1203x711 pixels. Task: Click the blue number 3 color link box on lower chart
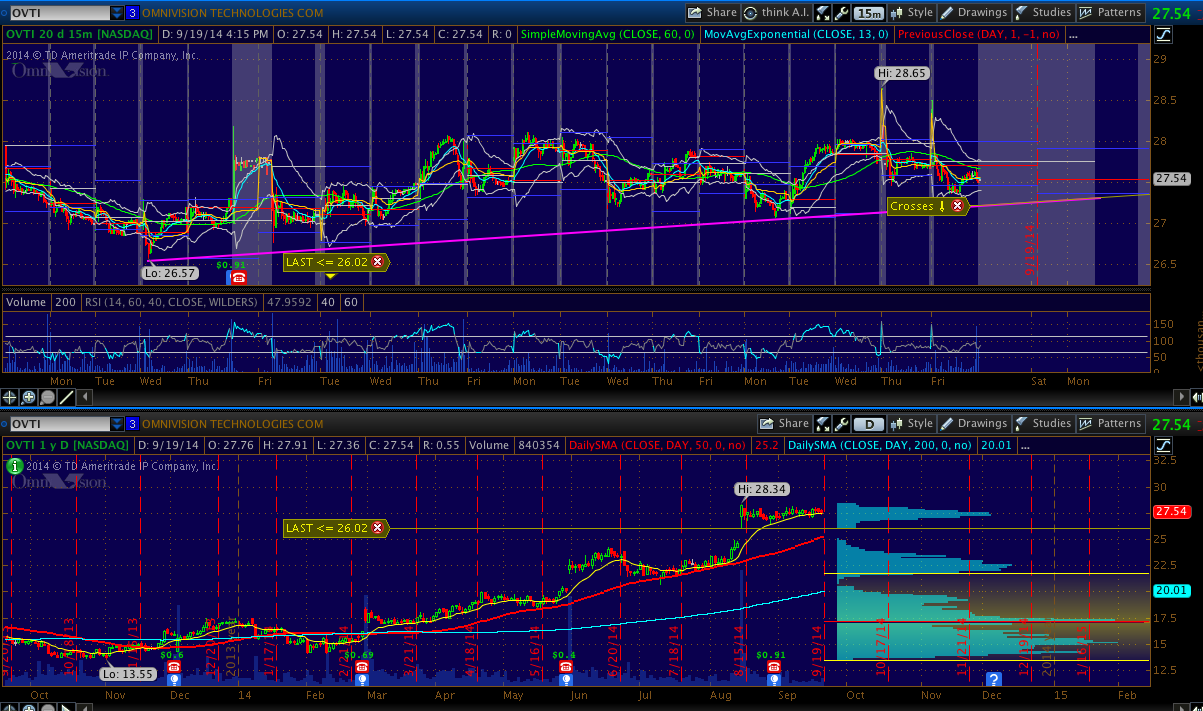(x=132, y=424)
